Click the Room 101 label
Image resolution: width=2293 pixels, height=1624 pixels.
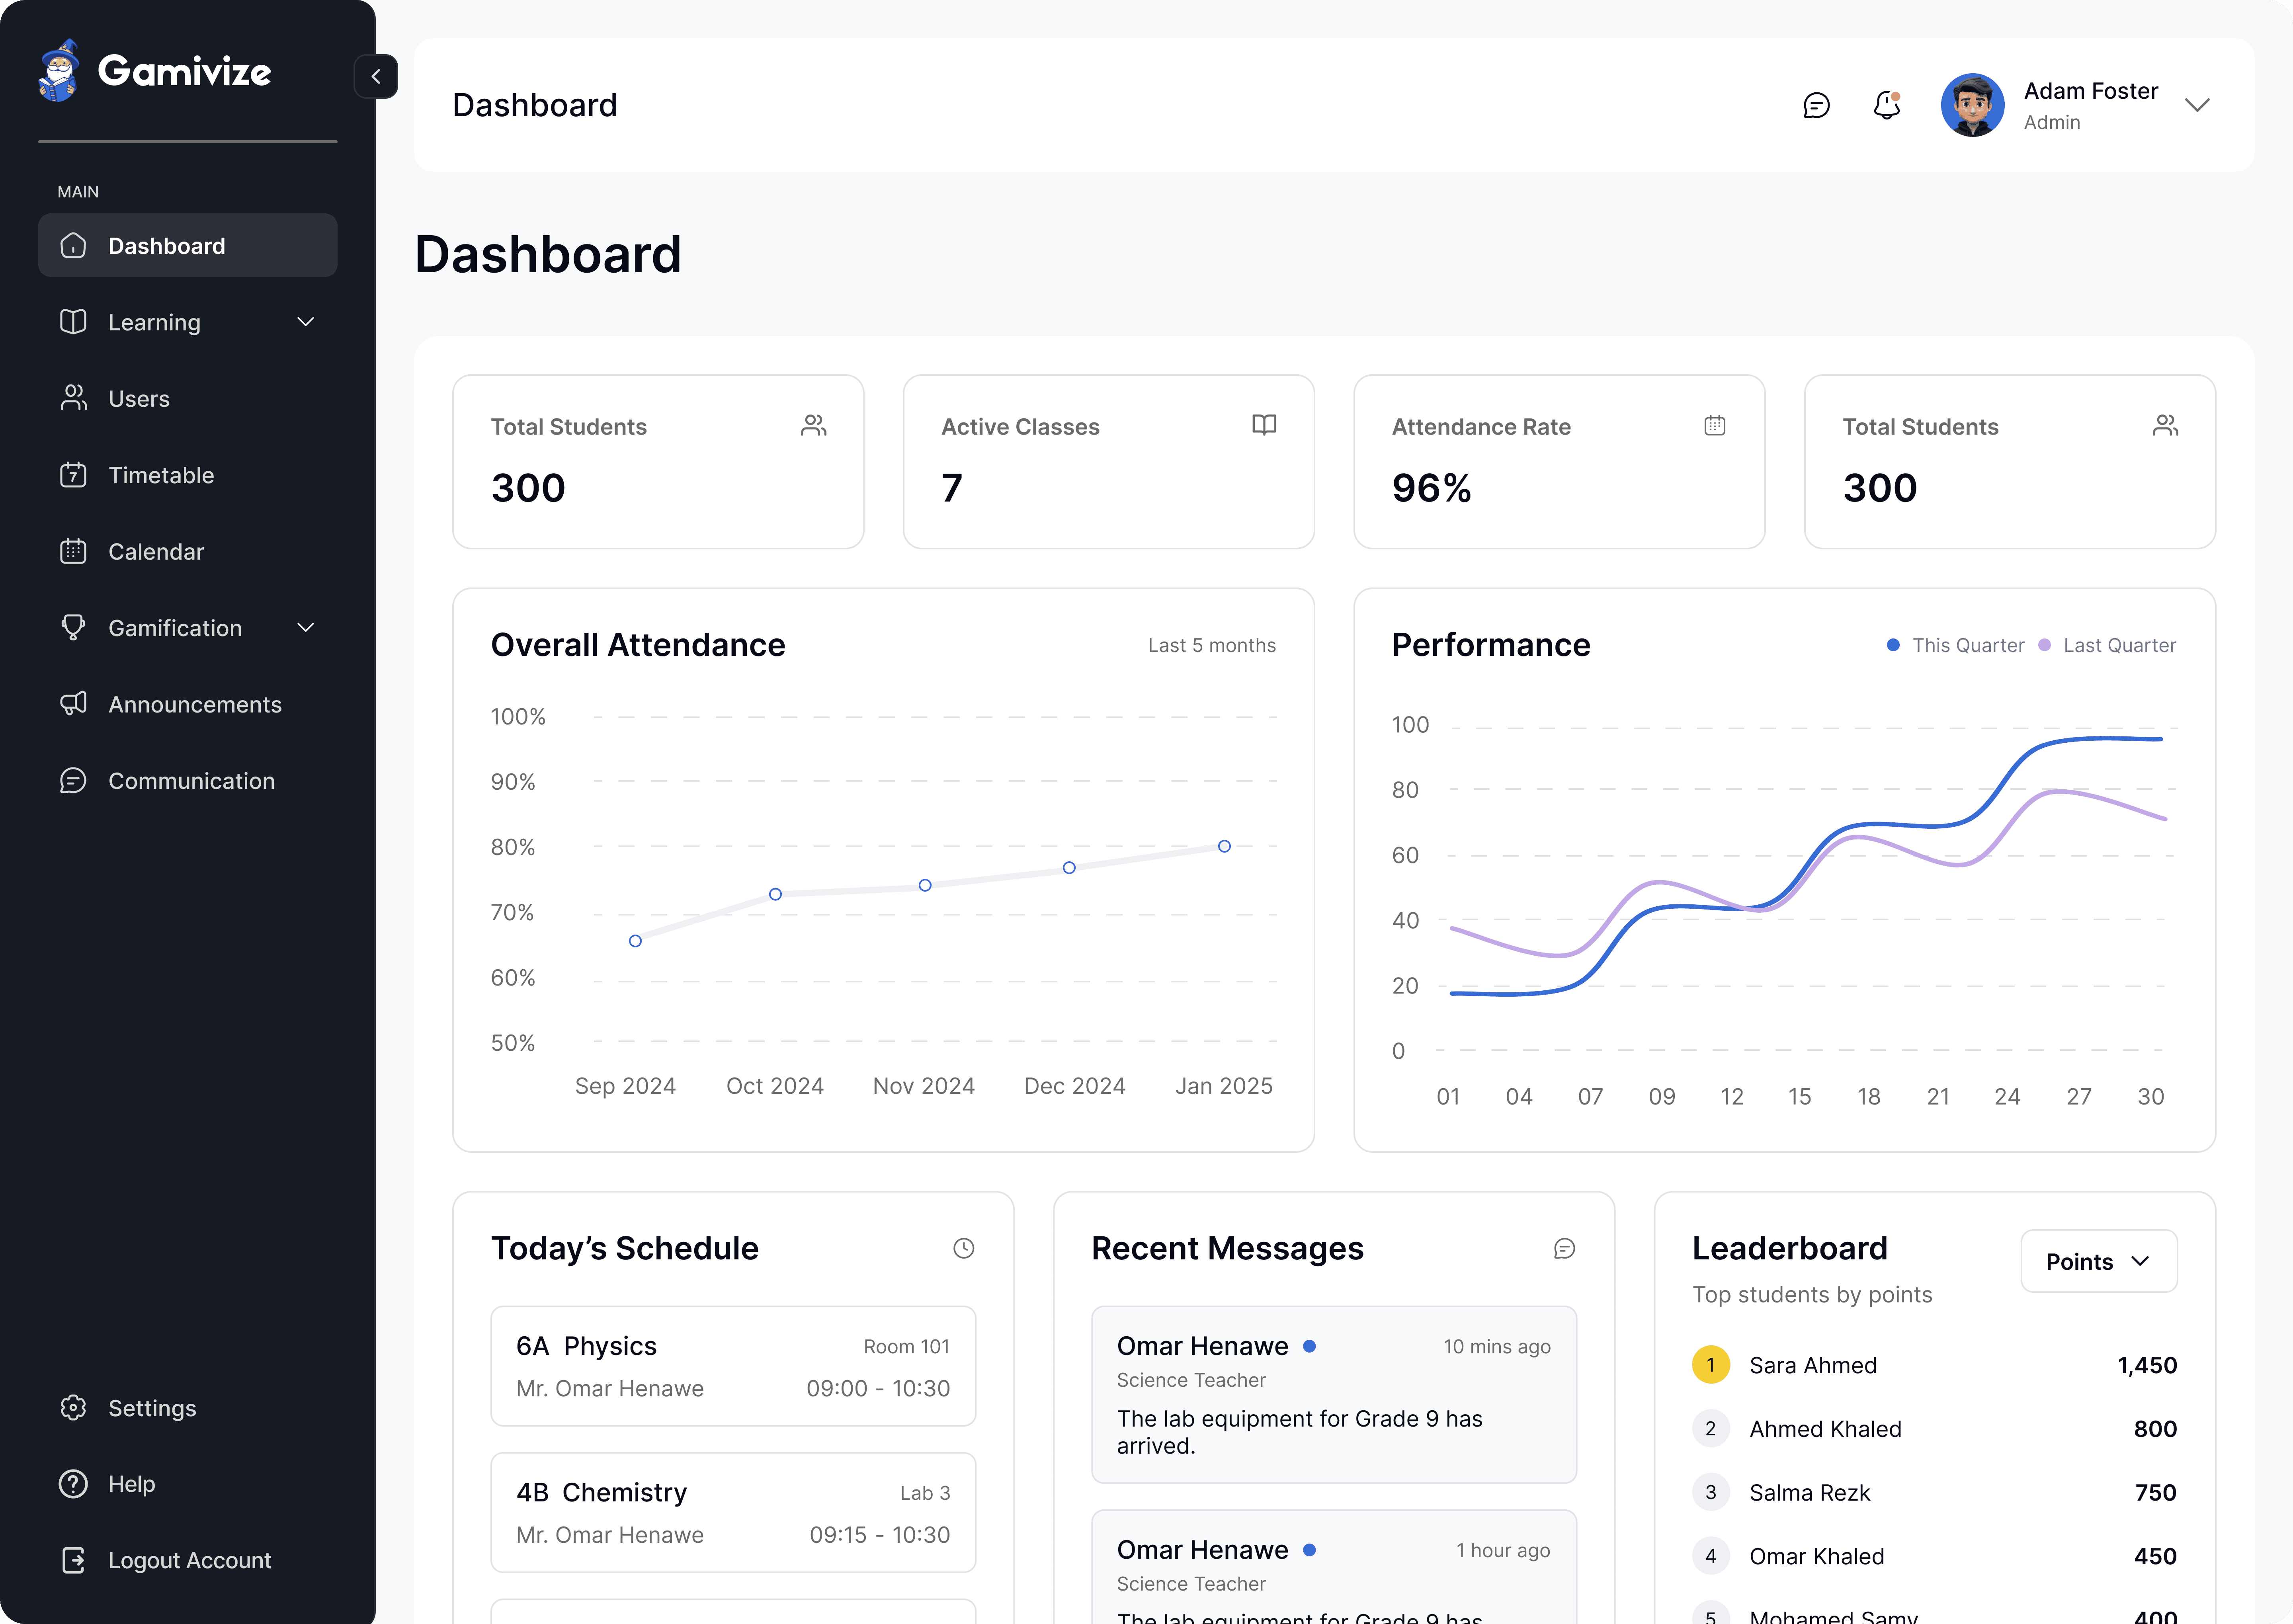pyautogui.click(x=906, y=1347)
